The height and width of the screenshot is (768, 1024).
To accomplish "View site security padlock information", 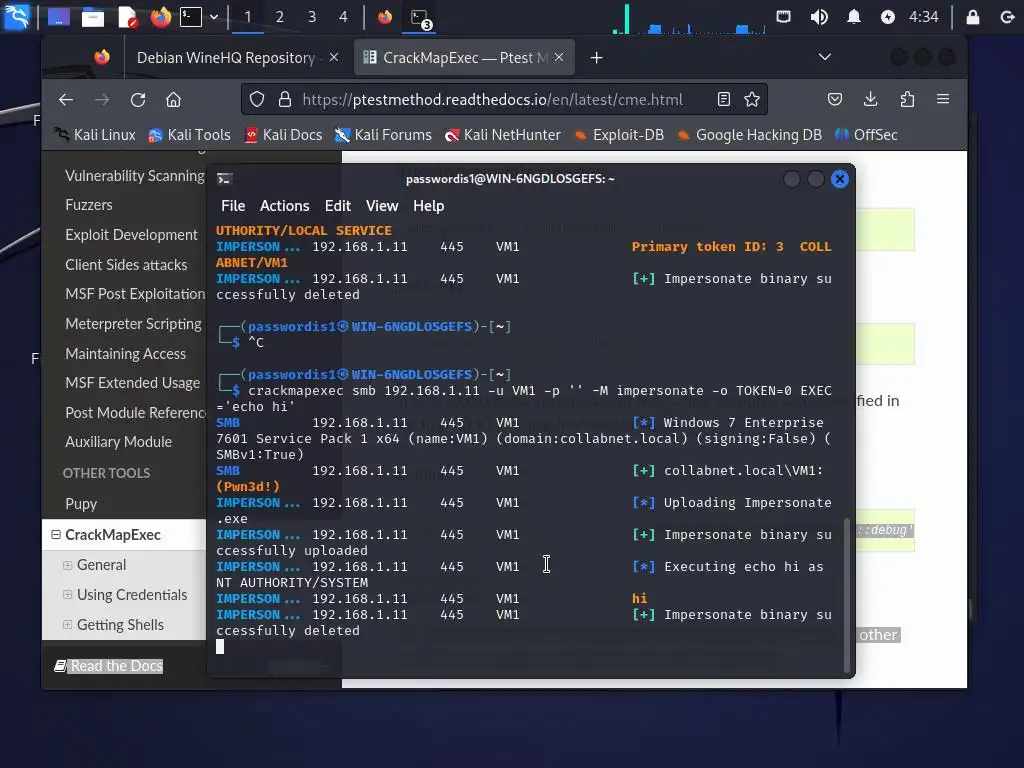I will coord(285,99).
